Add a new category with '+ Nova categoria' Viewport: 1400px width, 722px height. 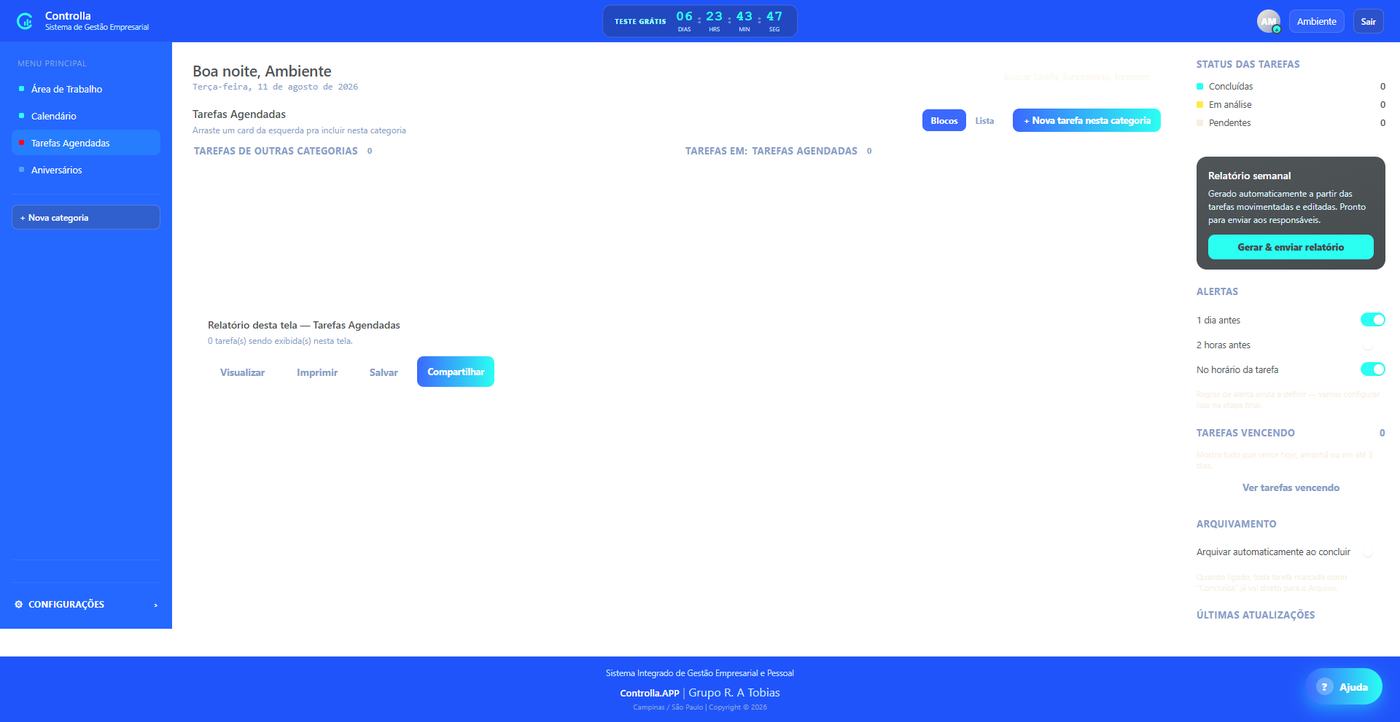[x=86, y=217]
